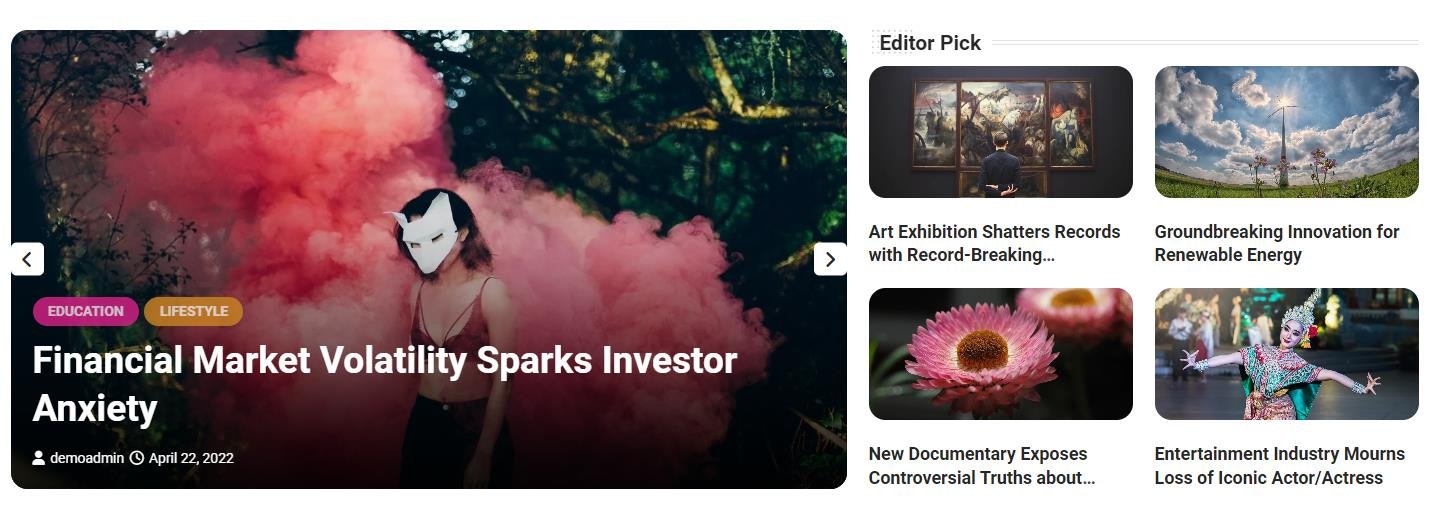
Task: Open the pink flower documentary thumbnail
Action: click(1001, 354)
